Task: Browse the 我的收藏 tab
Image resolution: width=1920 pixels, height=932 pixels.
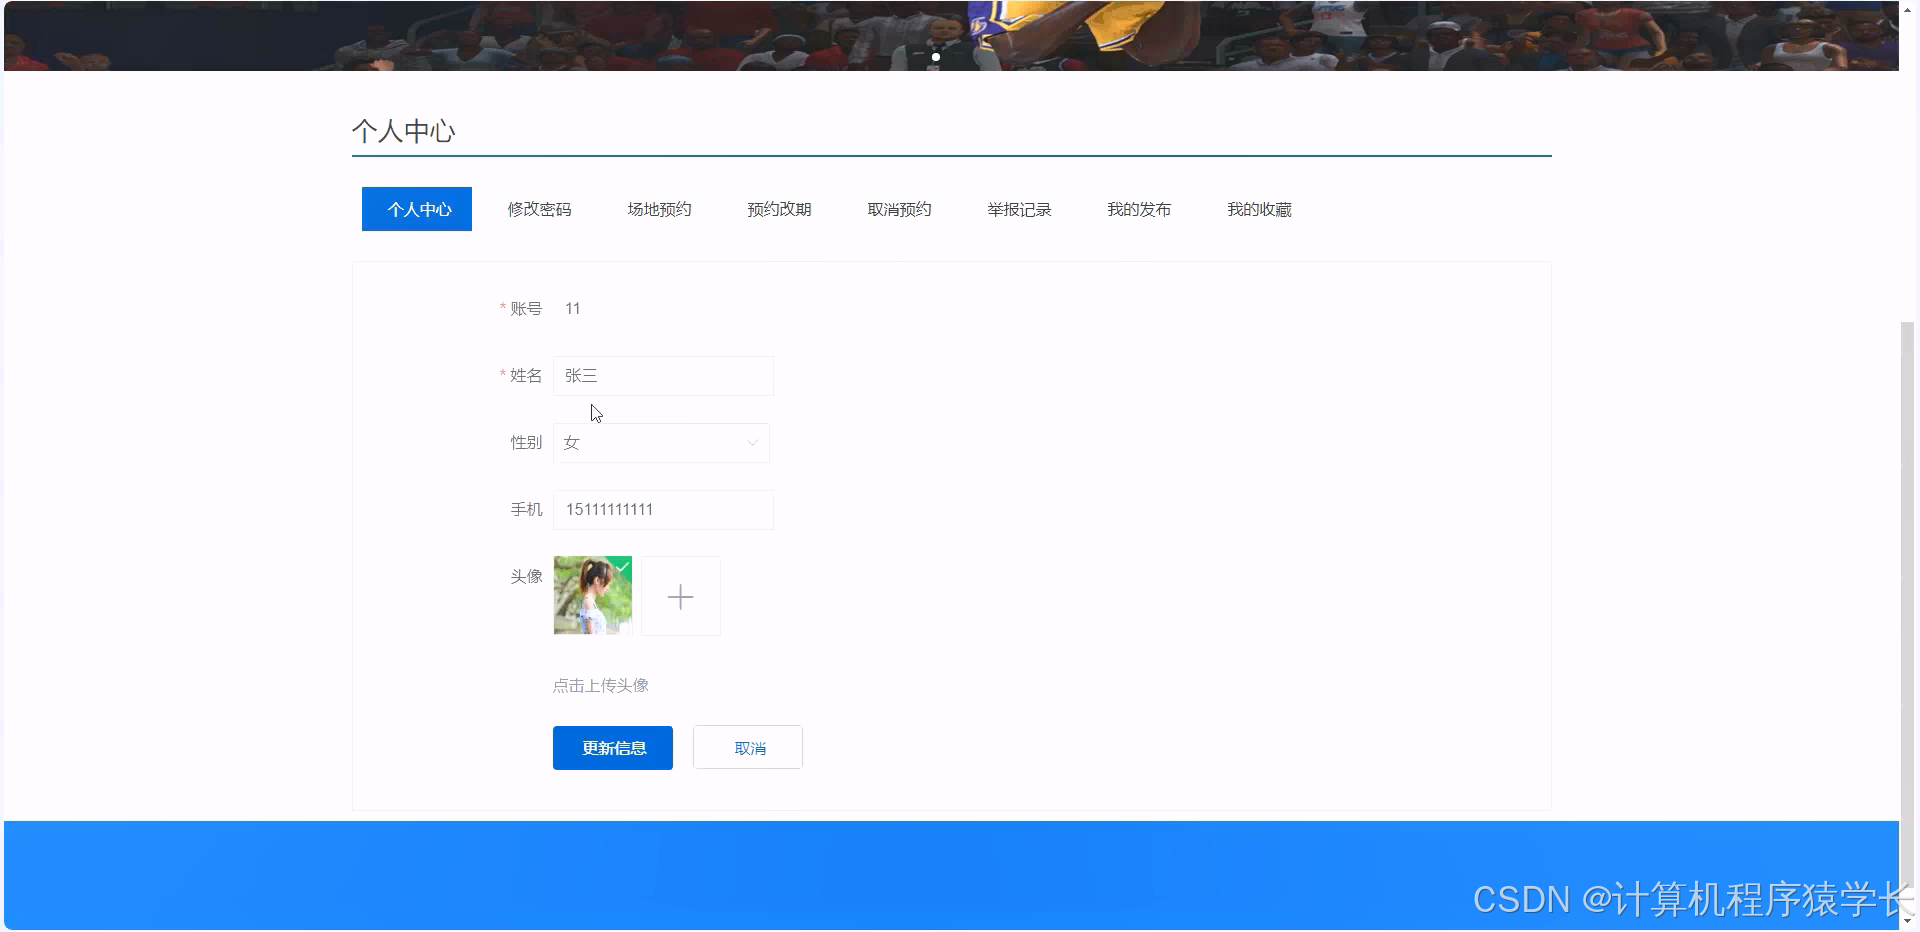Action: coord(1259,209)
